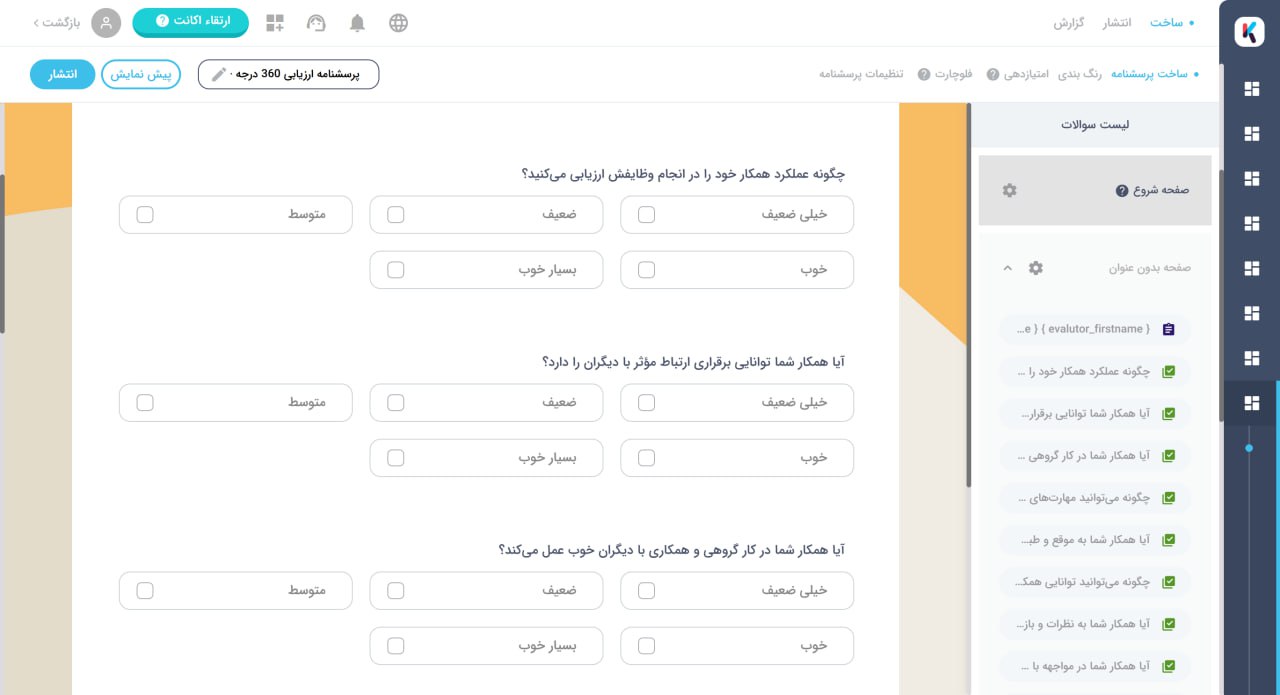
Task: Check بسیار خوب for the second question
Action: point(395,458)
